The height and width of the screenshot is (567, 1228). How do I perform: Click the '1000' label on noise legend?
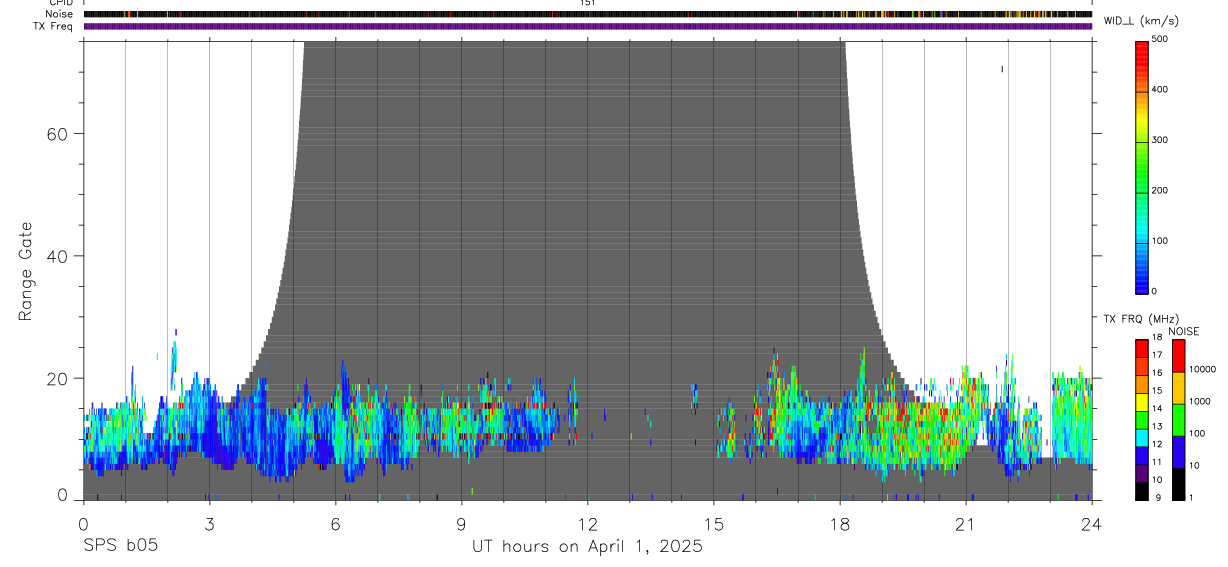click(1198, 402)
